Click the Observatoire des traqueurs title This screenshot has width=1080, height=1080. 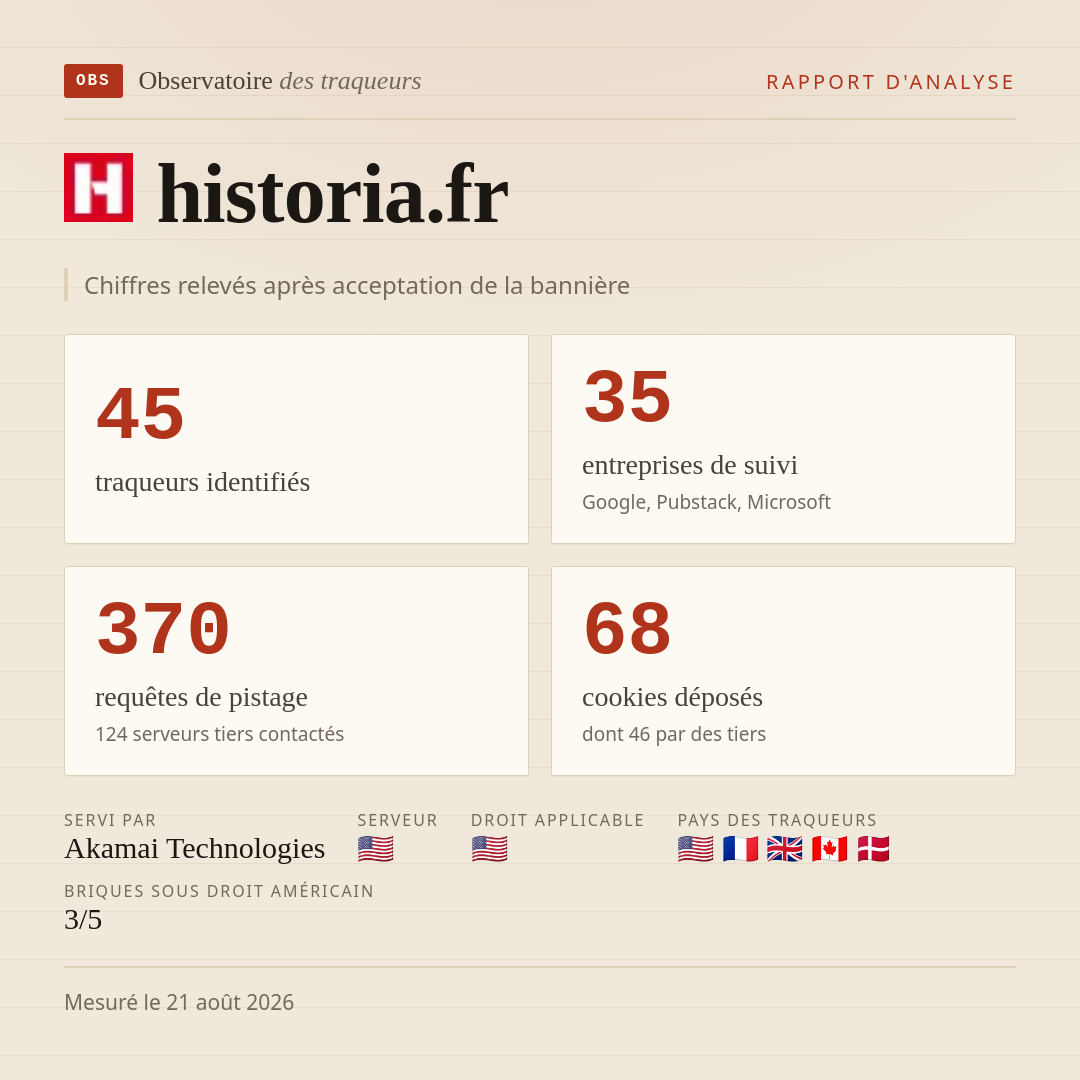(x=280, y=81)
